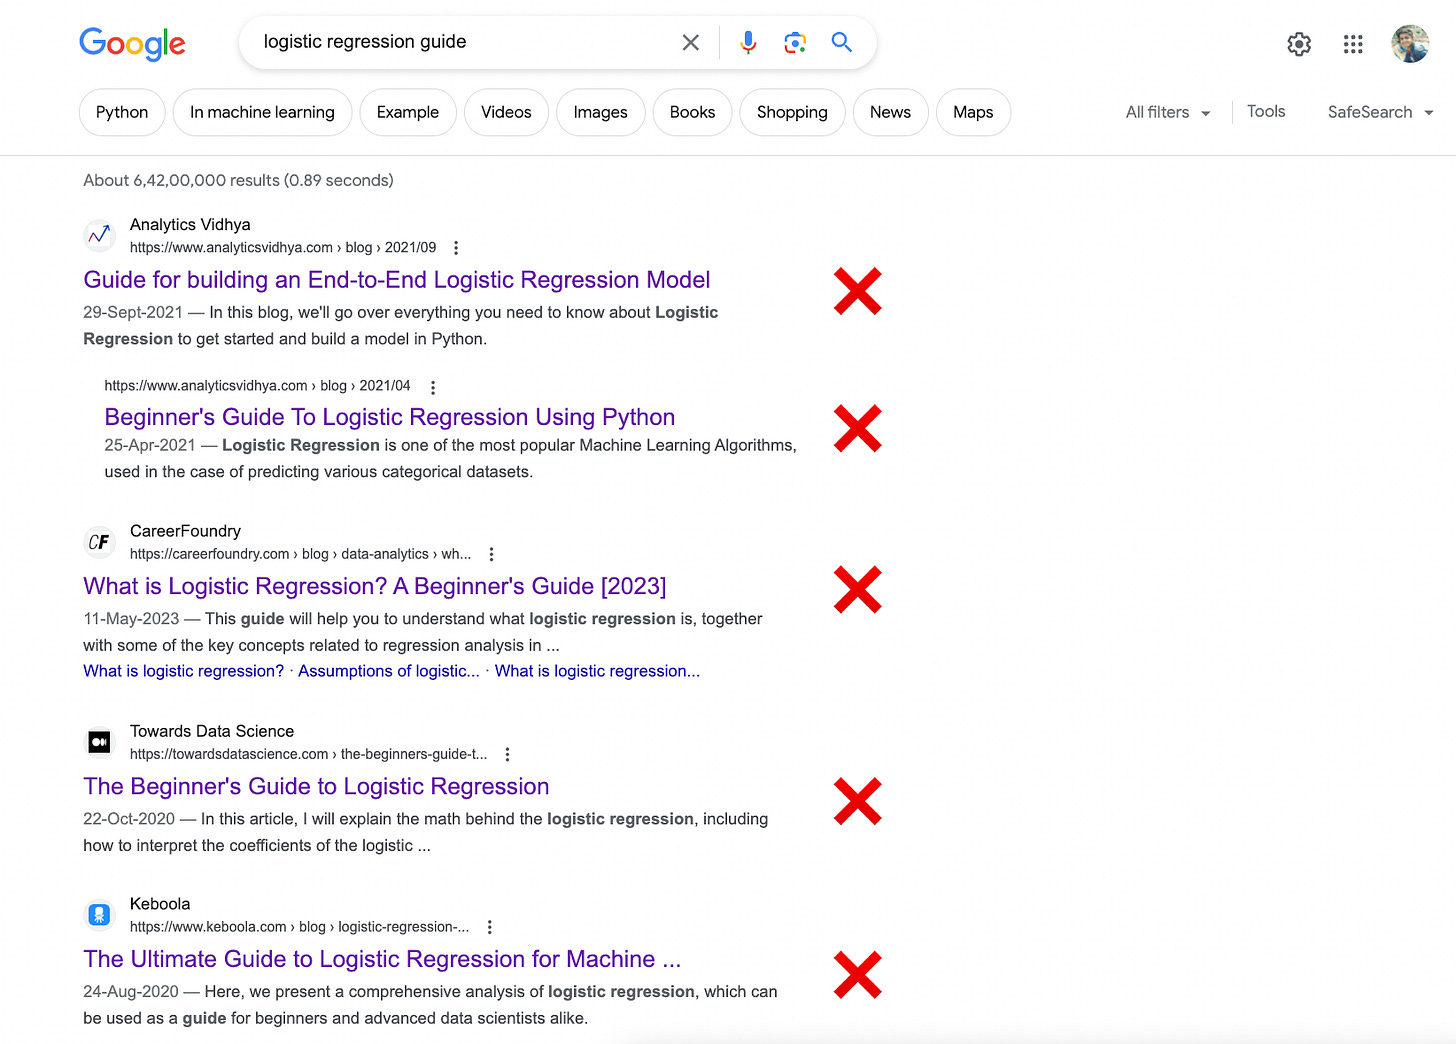
Task: Open The Beginner's Guide to Logistic Regression
Action: [x=316, y=787]
